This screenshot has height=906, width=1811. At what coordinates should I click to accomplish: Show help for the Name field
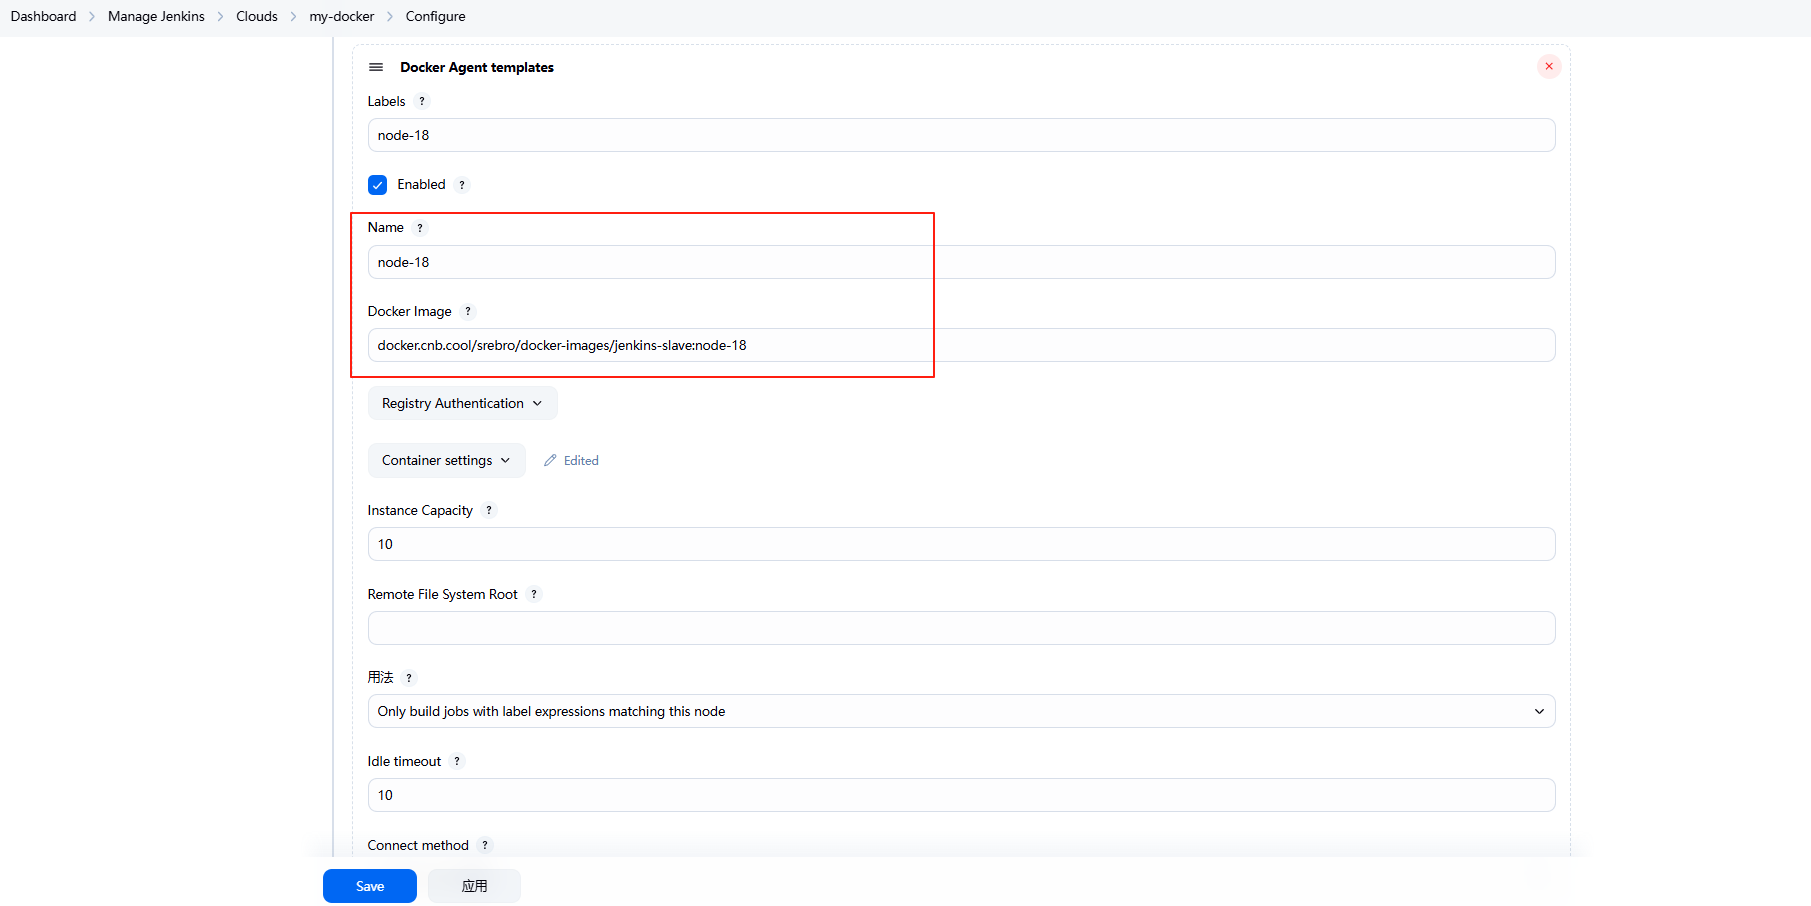[x=420, y=228]
